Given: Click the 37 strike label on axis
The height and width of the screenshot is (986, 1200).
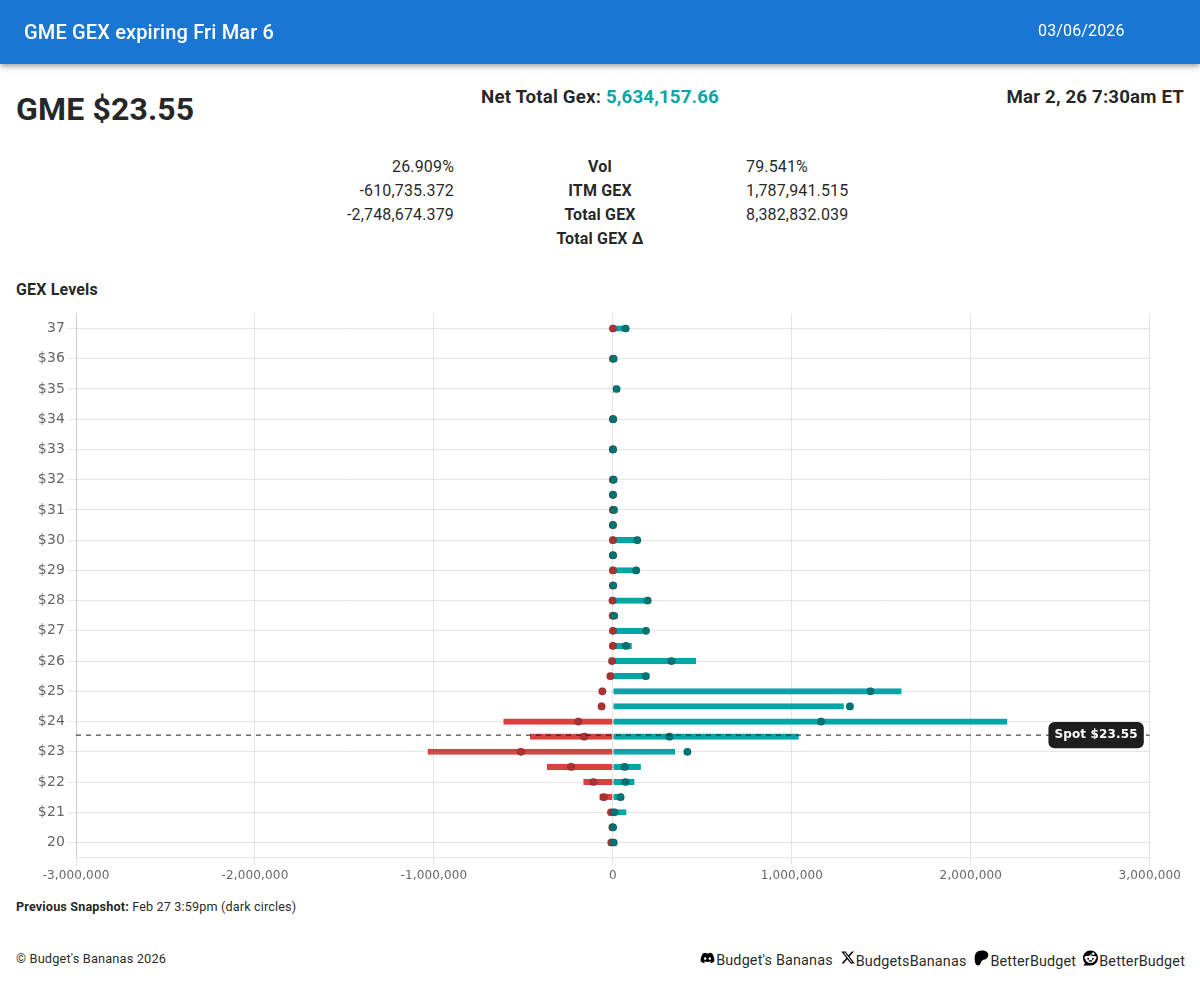Looking at the screenshot, I should 55,327.
